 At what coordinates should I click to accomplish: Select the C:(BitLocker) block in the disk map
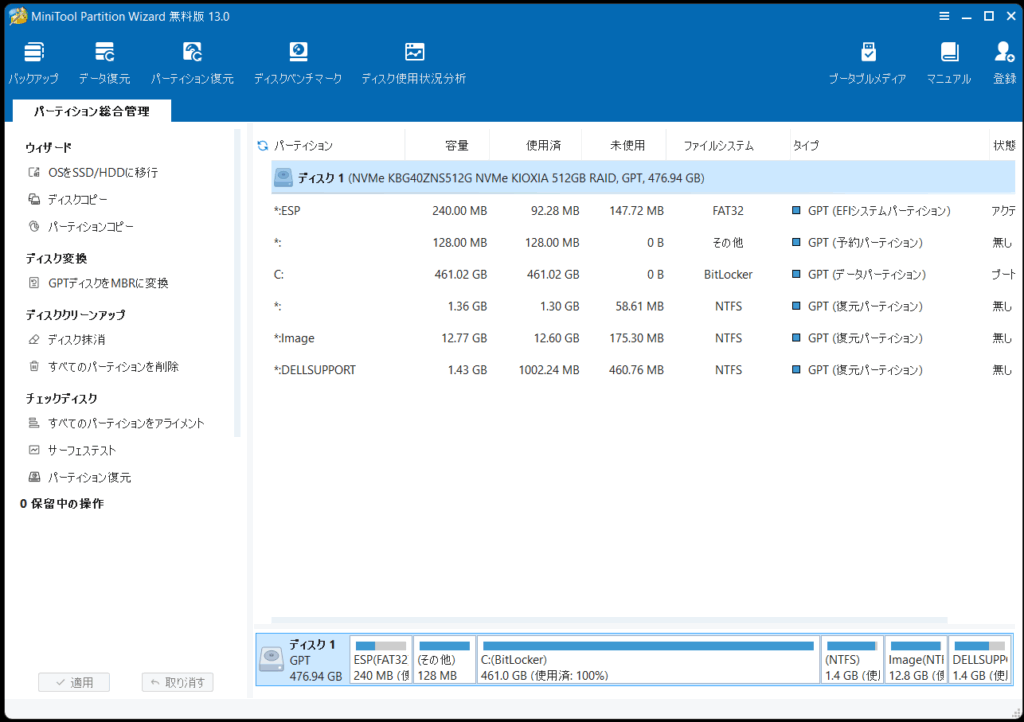[x=648, y=661]
